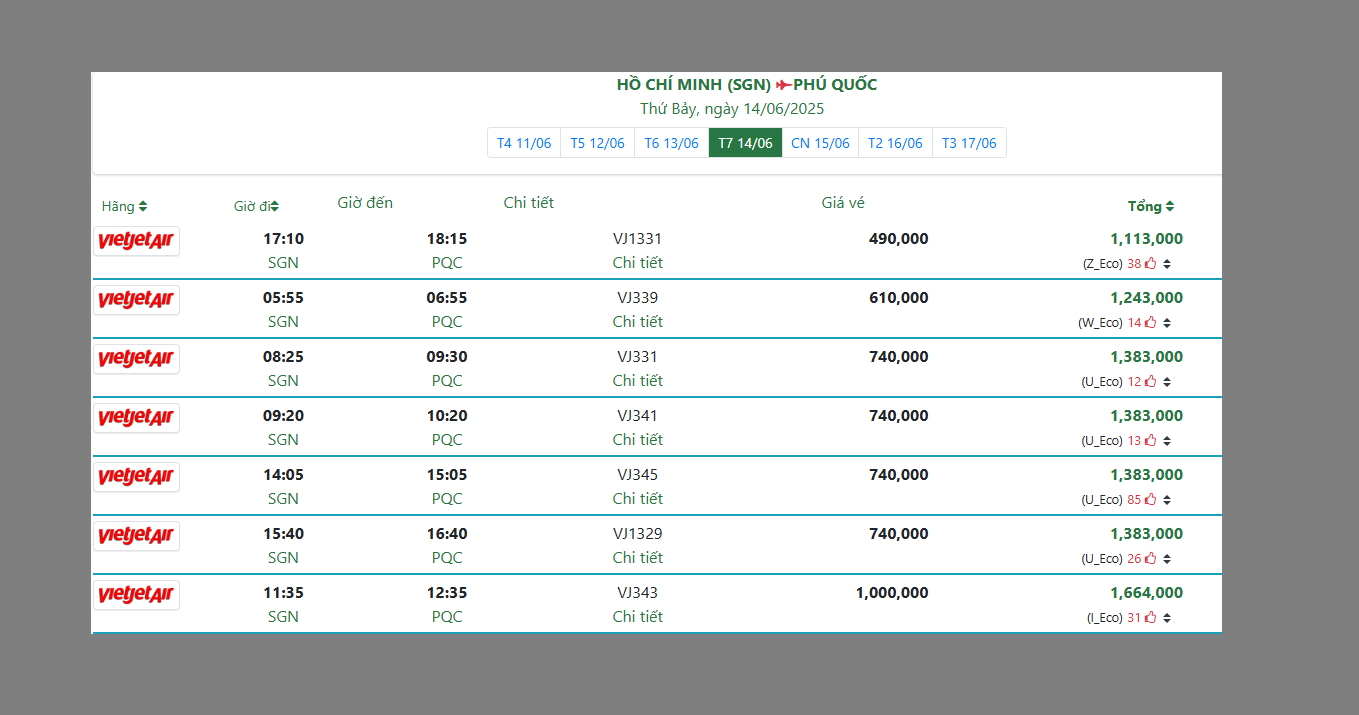Expand fare options for the 1,113,000 Z_Eco fare
Image resolution: width=1359 pixels, height=715 pixels.
pos(1167,264)
